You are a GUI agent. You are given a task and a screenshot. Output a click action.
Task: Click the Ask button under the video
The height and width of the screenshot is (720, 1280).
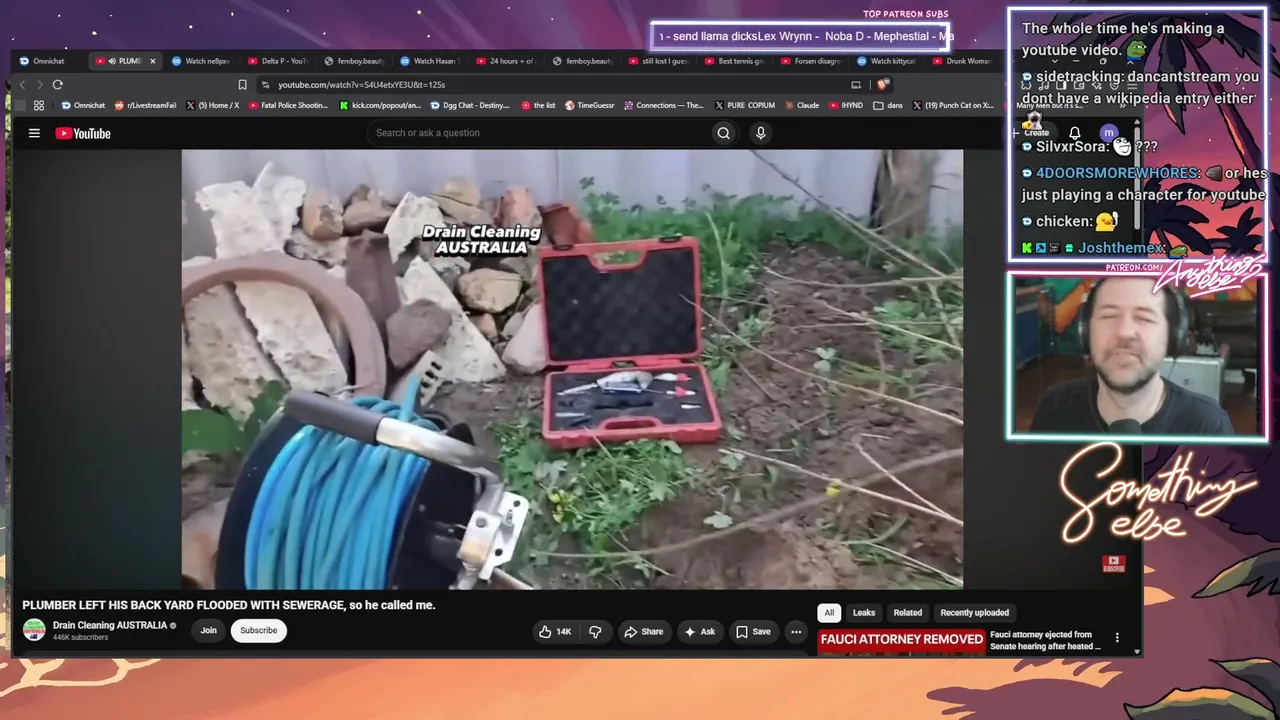(699, 632)
